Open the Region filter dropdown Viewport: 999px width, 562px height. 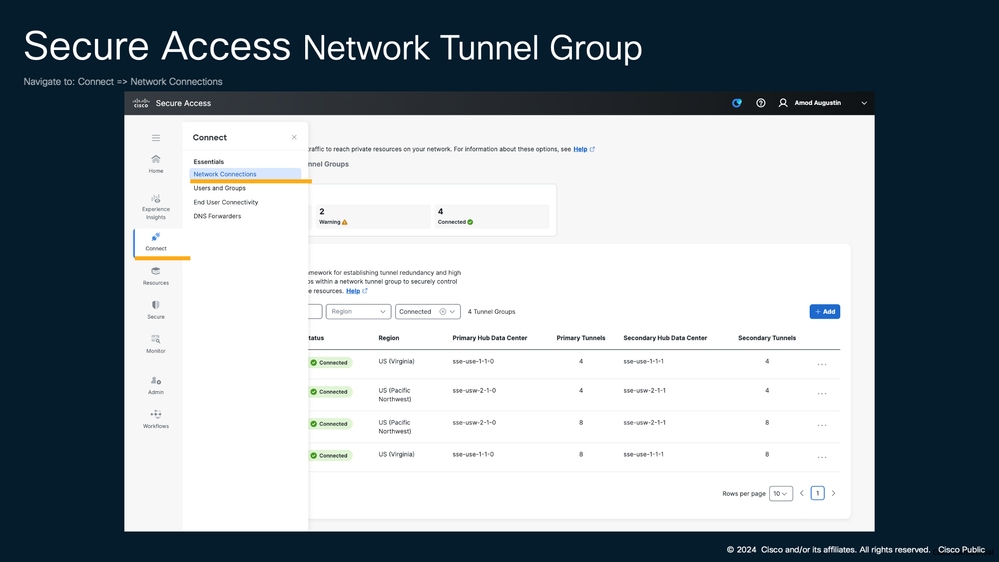click(x=358, y=312)
